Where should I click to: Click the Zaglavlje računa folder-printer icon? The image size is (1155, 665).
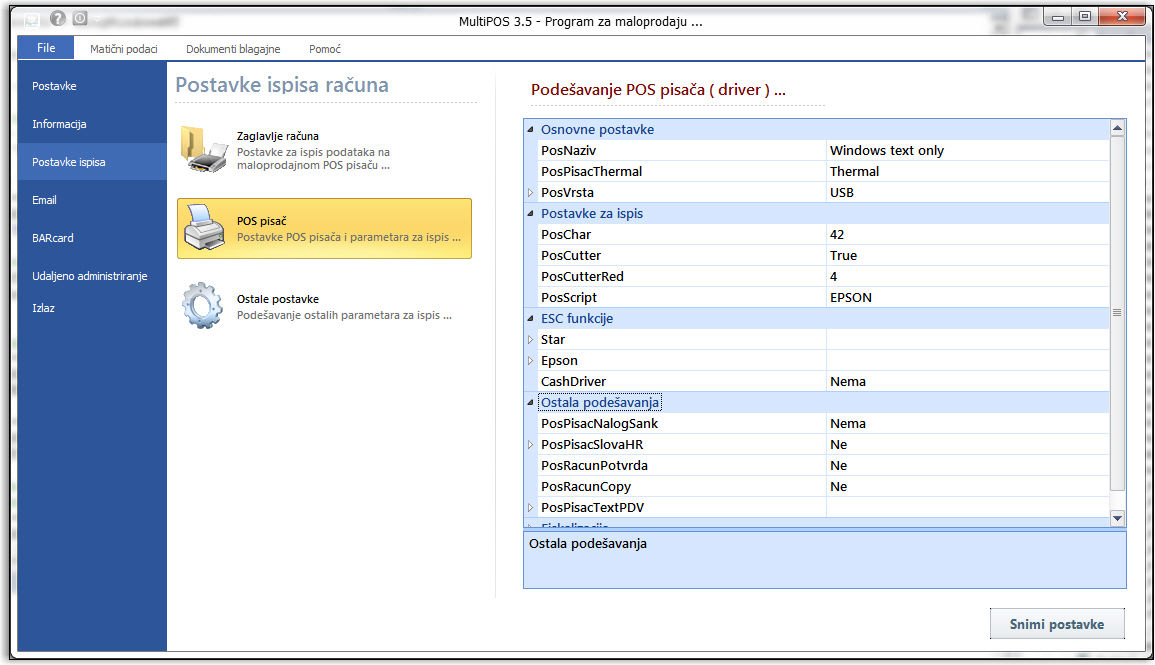(203, 149)
